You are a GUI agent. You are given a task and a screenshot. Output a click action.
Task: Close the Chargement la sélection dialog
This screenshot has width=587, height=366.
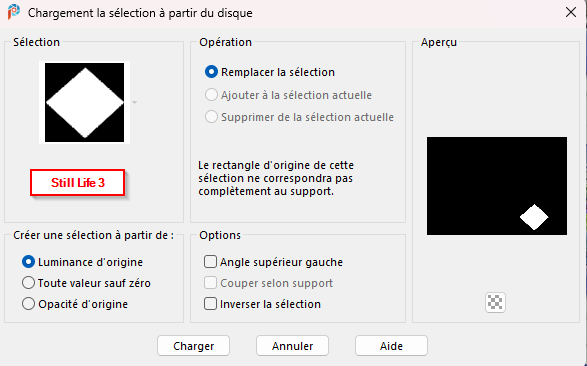pyautogui.click(x=571, y=12)
